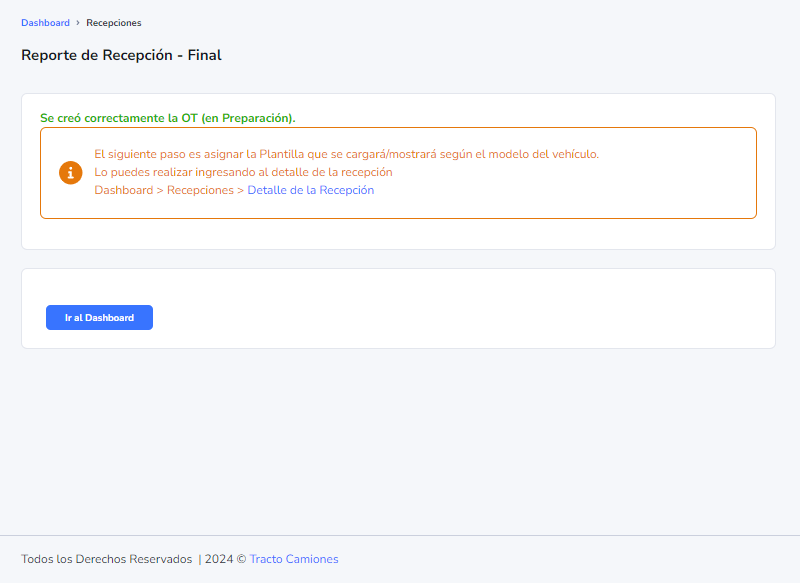The image size is (800, 583).
Task: Click the Reporte de Recepción - Final heading
Action: [x=121, y=55]
